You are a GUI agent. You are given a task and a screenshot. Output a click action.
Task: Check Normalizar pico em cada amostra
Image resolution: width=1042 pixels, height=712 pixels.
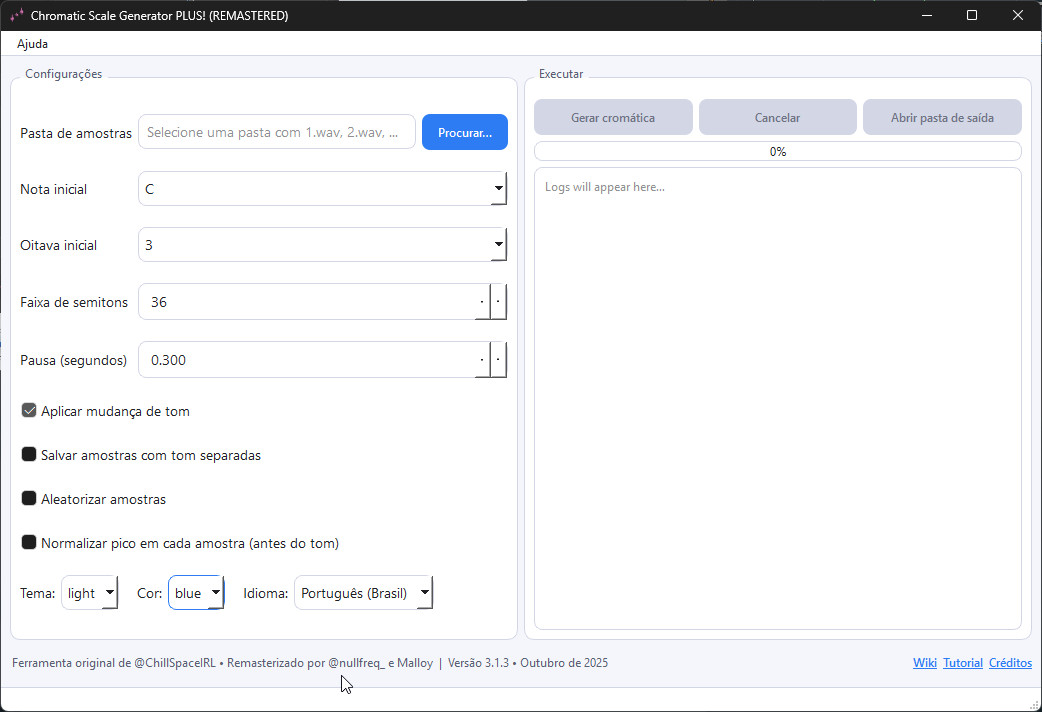29,543
